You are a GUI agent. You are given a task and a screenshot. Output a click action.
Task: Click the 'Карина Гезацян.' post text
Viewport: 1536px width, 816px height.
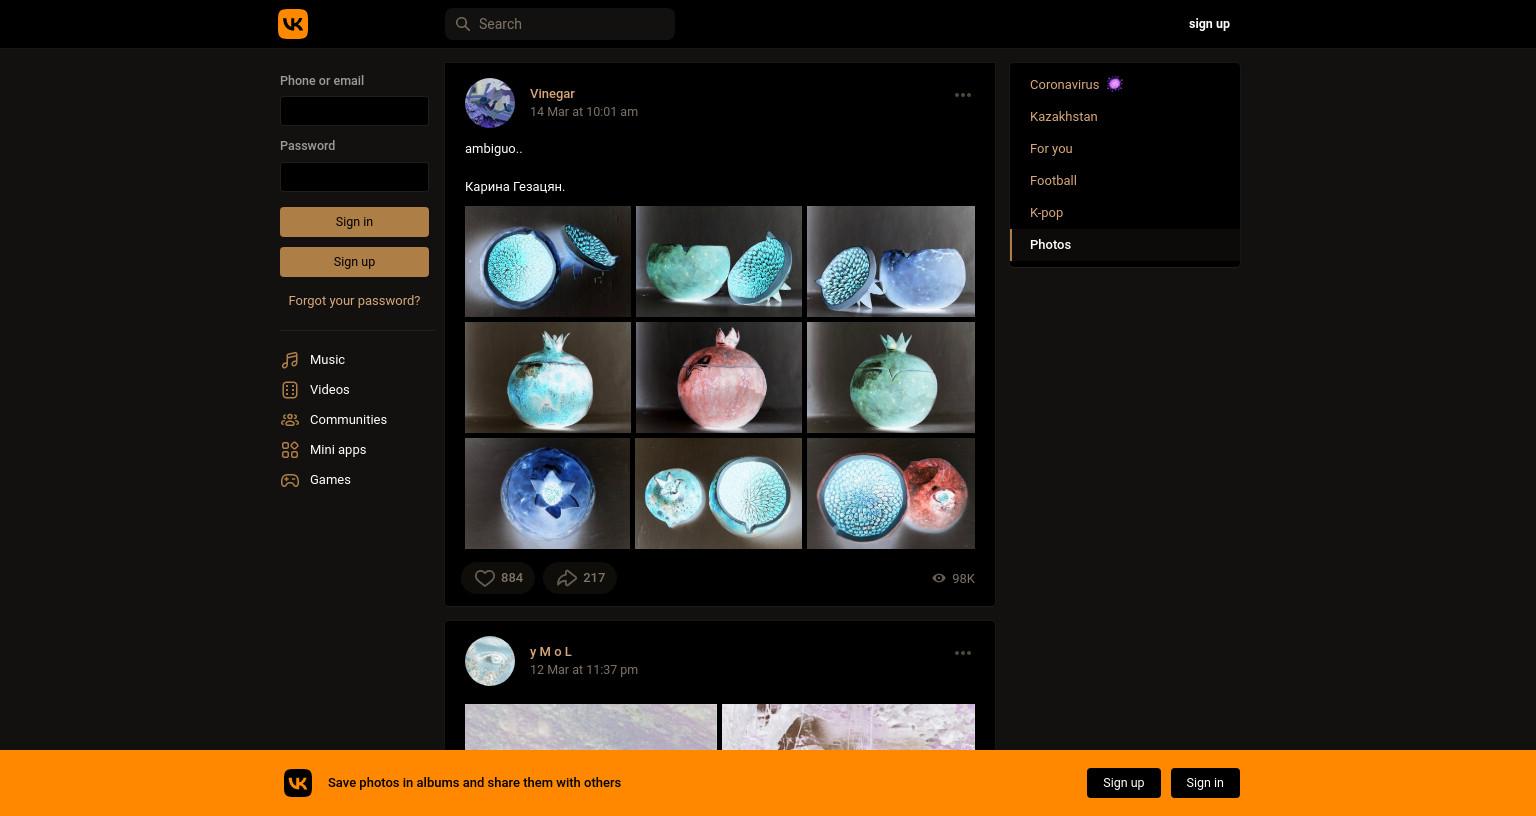(515, 187)
